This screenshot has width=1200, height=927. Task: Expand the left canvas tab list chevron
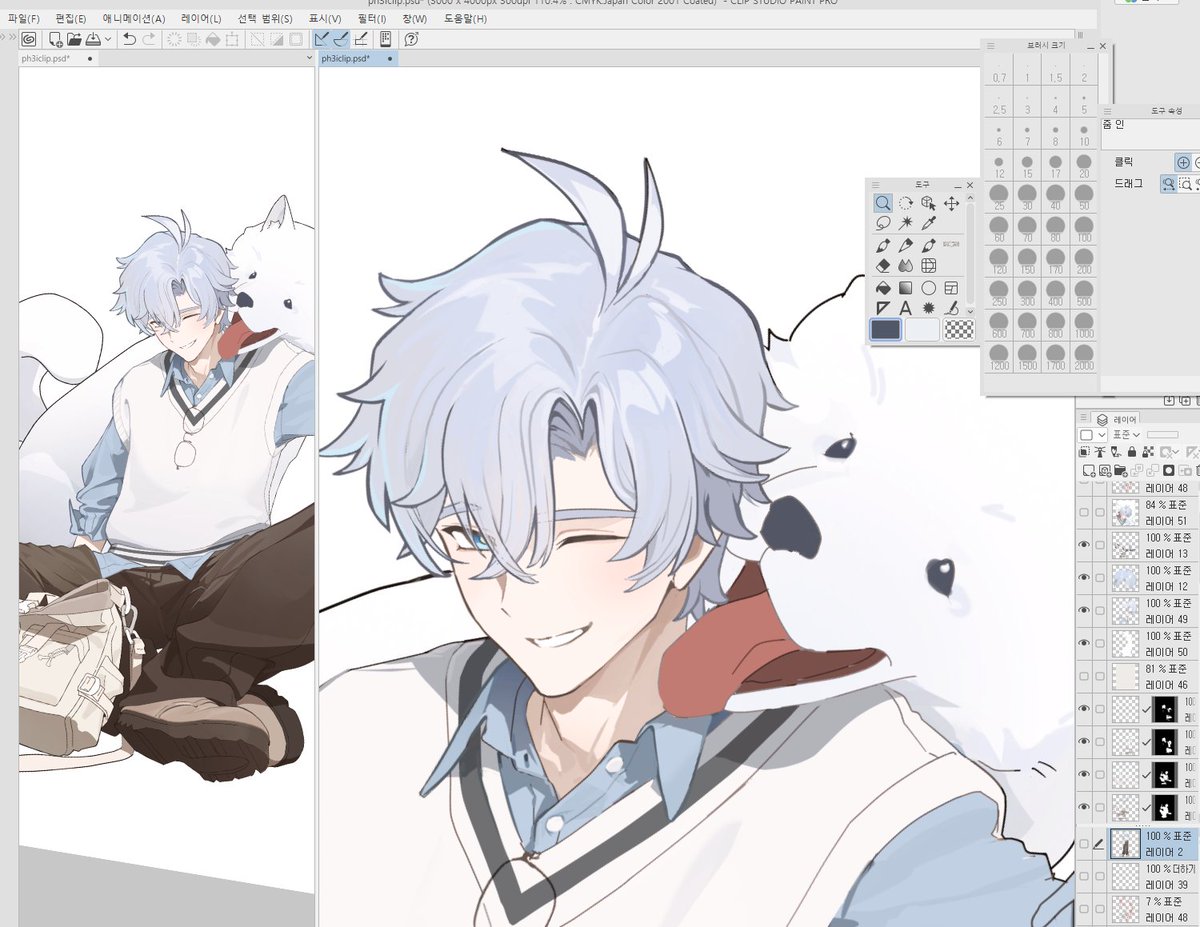309,59
